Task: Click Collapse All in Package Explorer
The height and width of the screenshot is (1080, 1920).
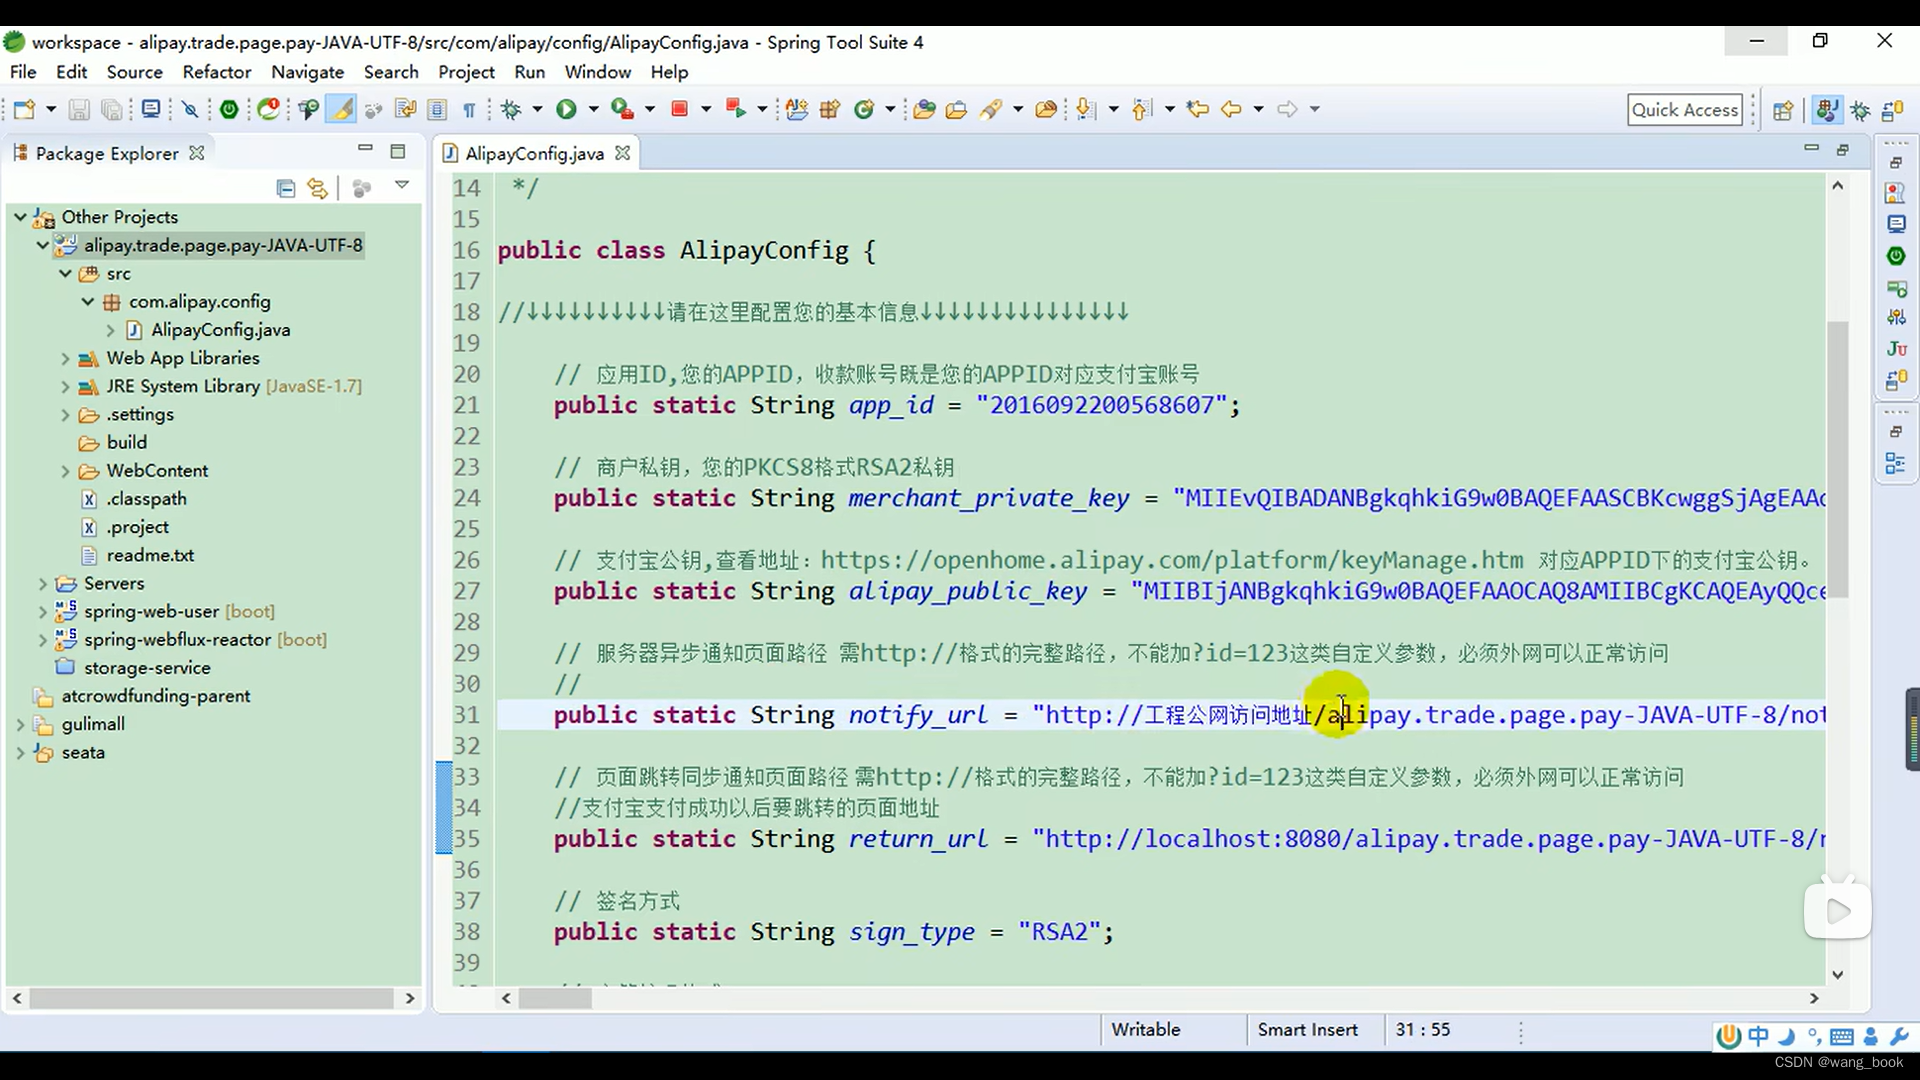Action: tap(286, 188)
